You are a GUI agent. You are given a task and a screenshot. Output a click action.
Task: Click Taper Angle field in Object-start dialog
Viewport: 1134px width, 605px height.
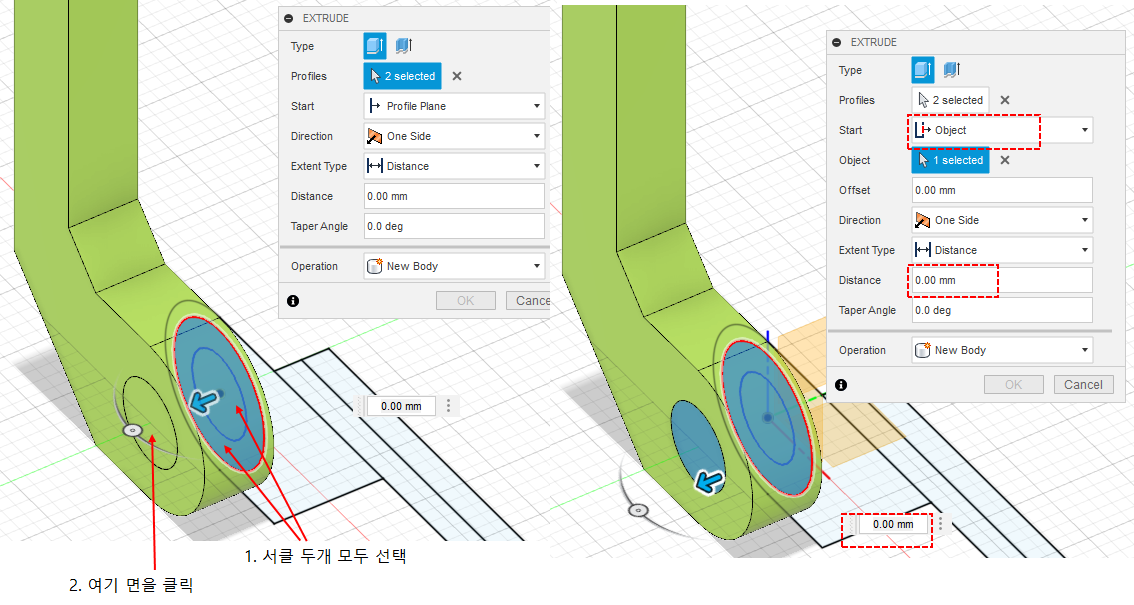pyautogui.click(x=1002, y=310)
